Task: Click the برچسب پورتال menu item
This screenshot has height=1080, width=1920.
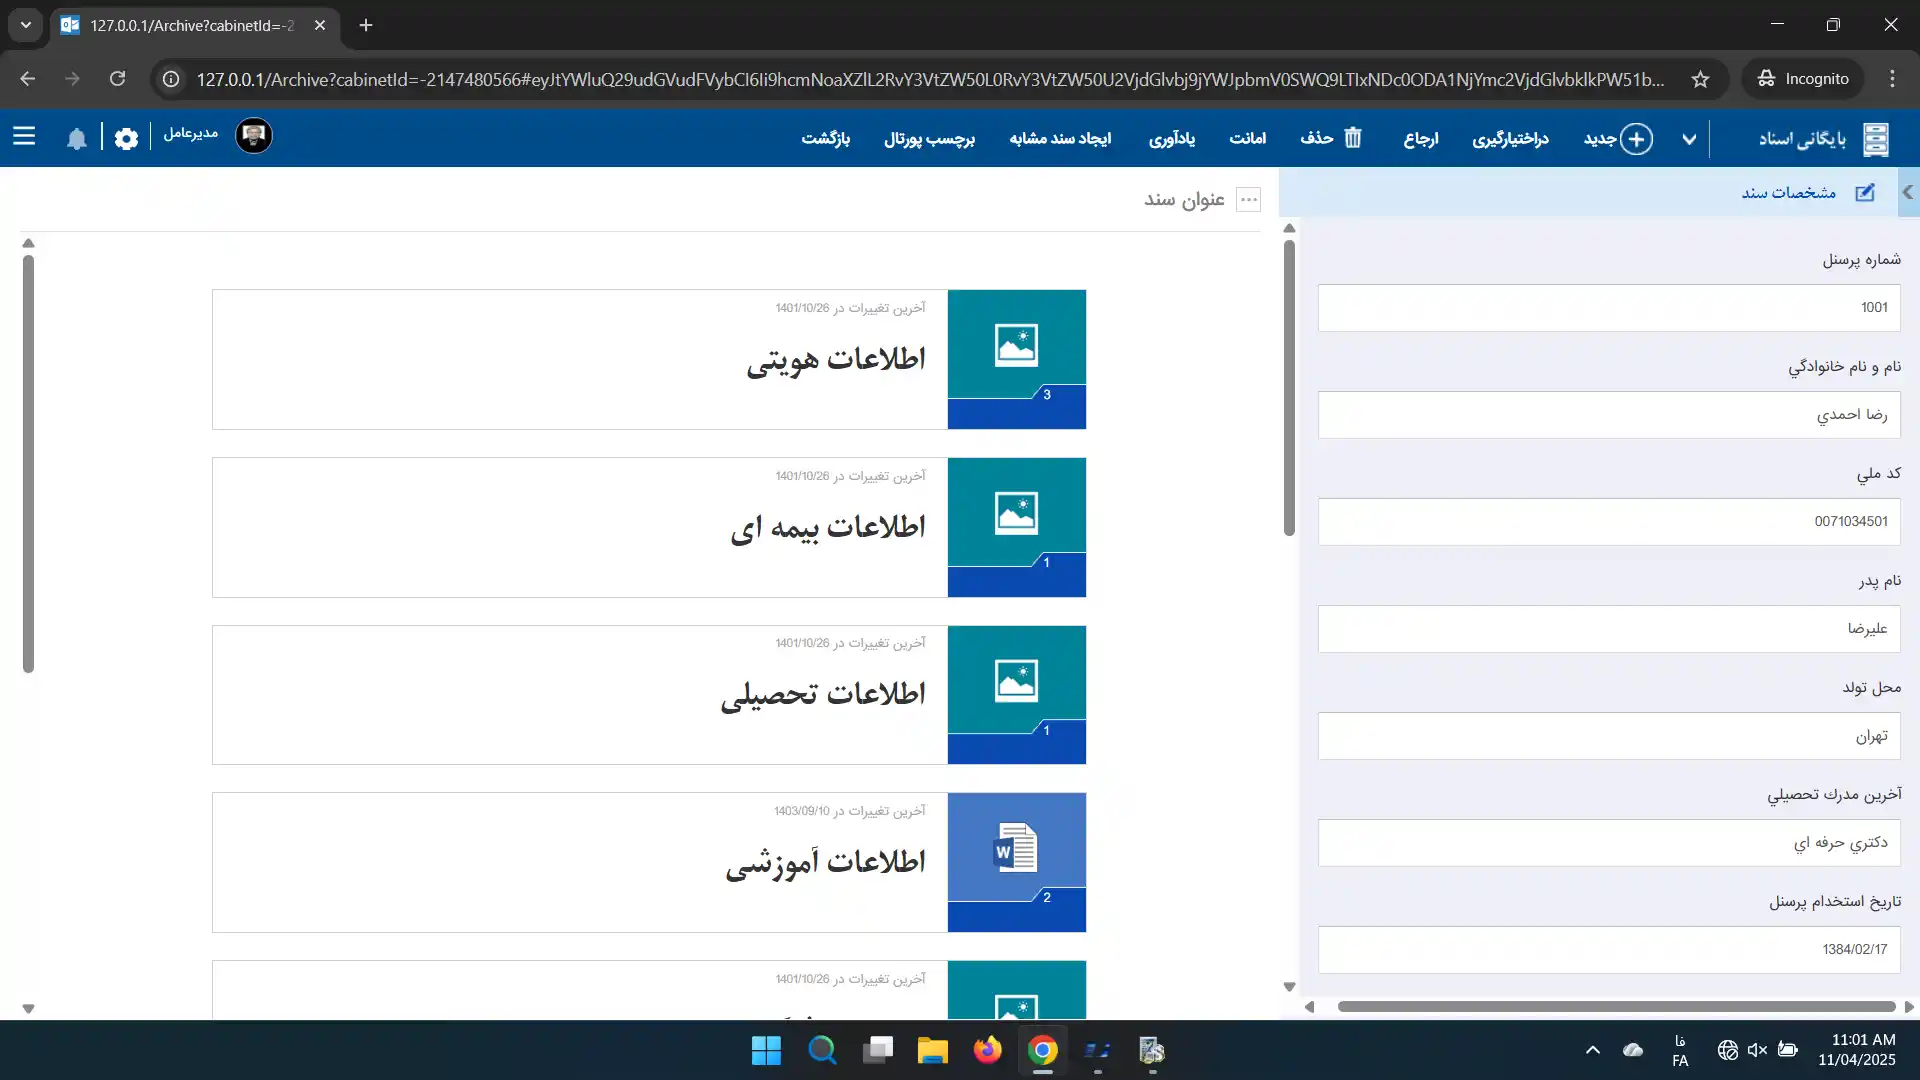Action: pos(929,139)
